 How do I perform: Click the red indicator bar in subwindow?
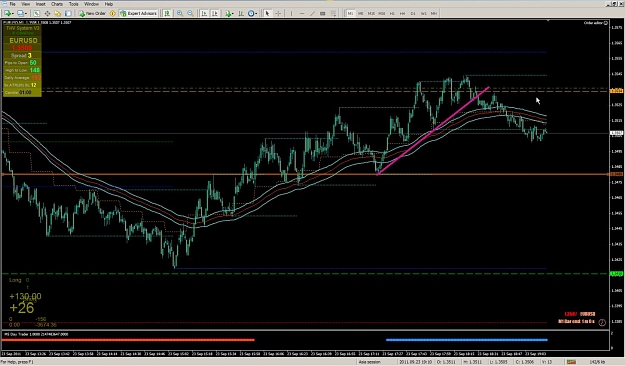coord(128,340)
